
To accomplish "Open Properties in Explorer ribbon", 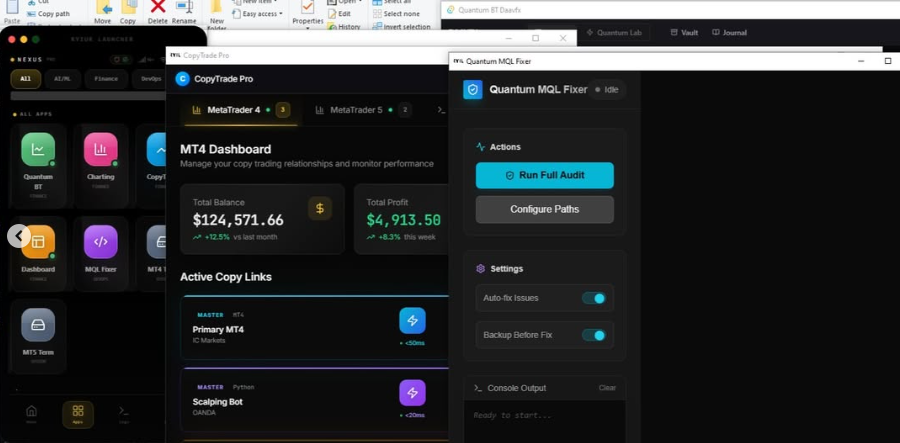I will pos(308,14).
